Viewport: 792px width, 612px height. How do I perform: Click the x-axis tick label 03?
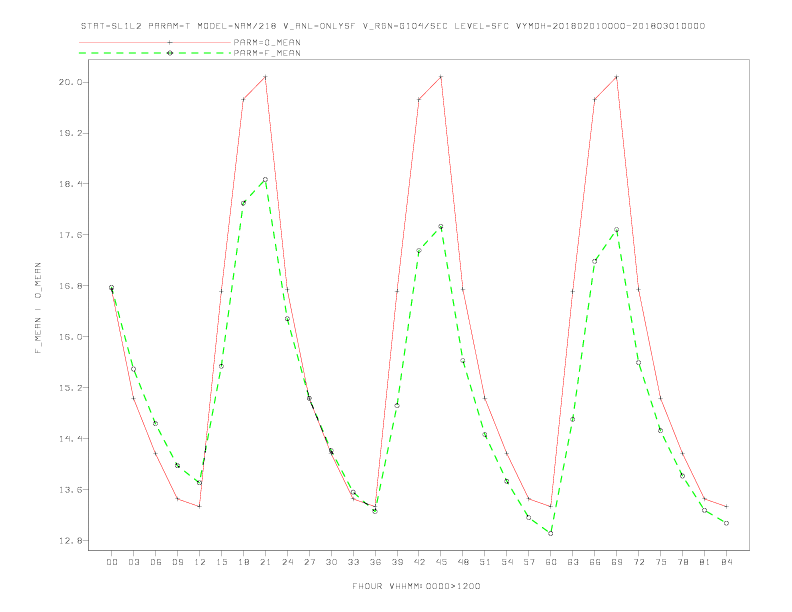pos(134,562)
